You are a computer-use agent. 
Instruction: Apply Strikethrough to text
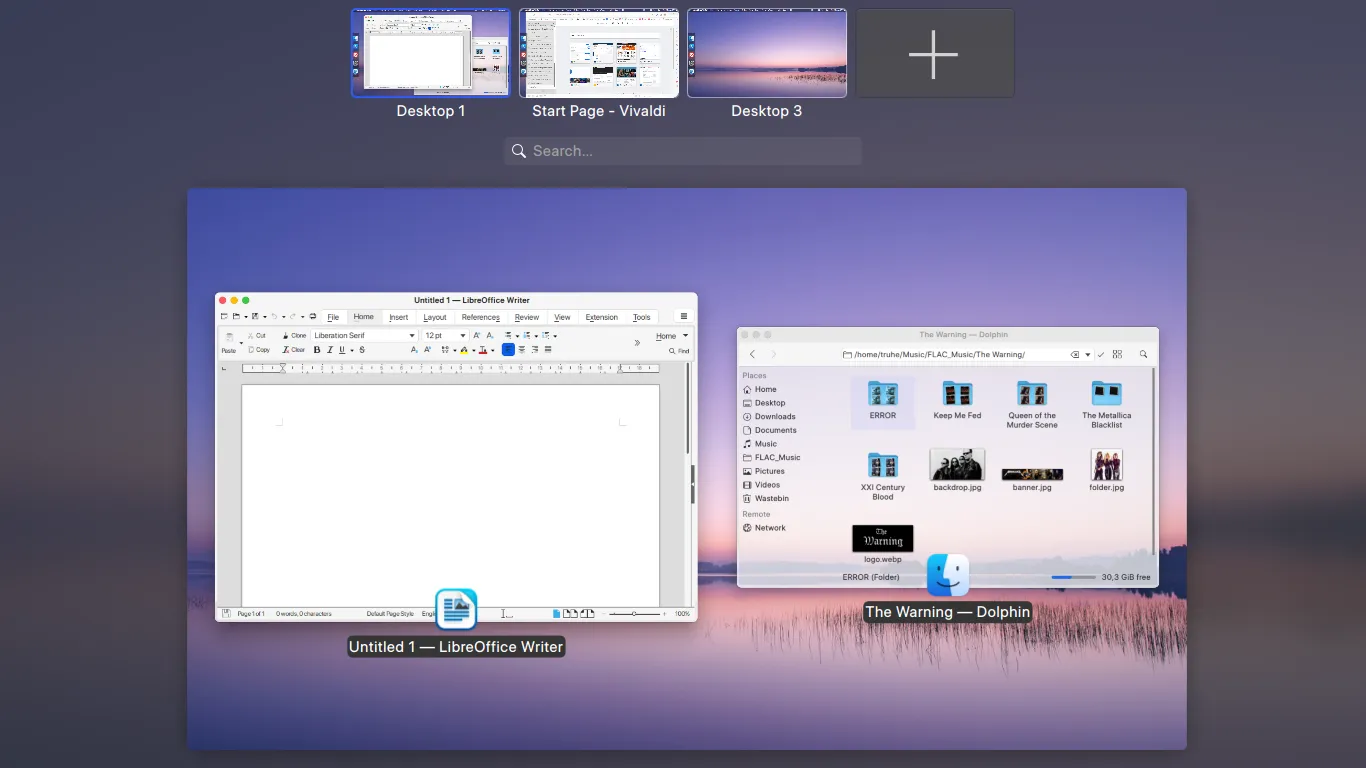tap(361, 350)
